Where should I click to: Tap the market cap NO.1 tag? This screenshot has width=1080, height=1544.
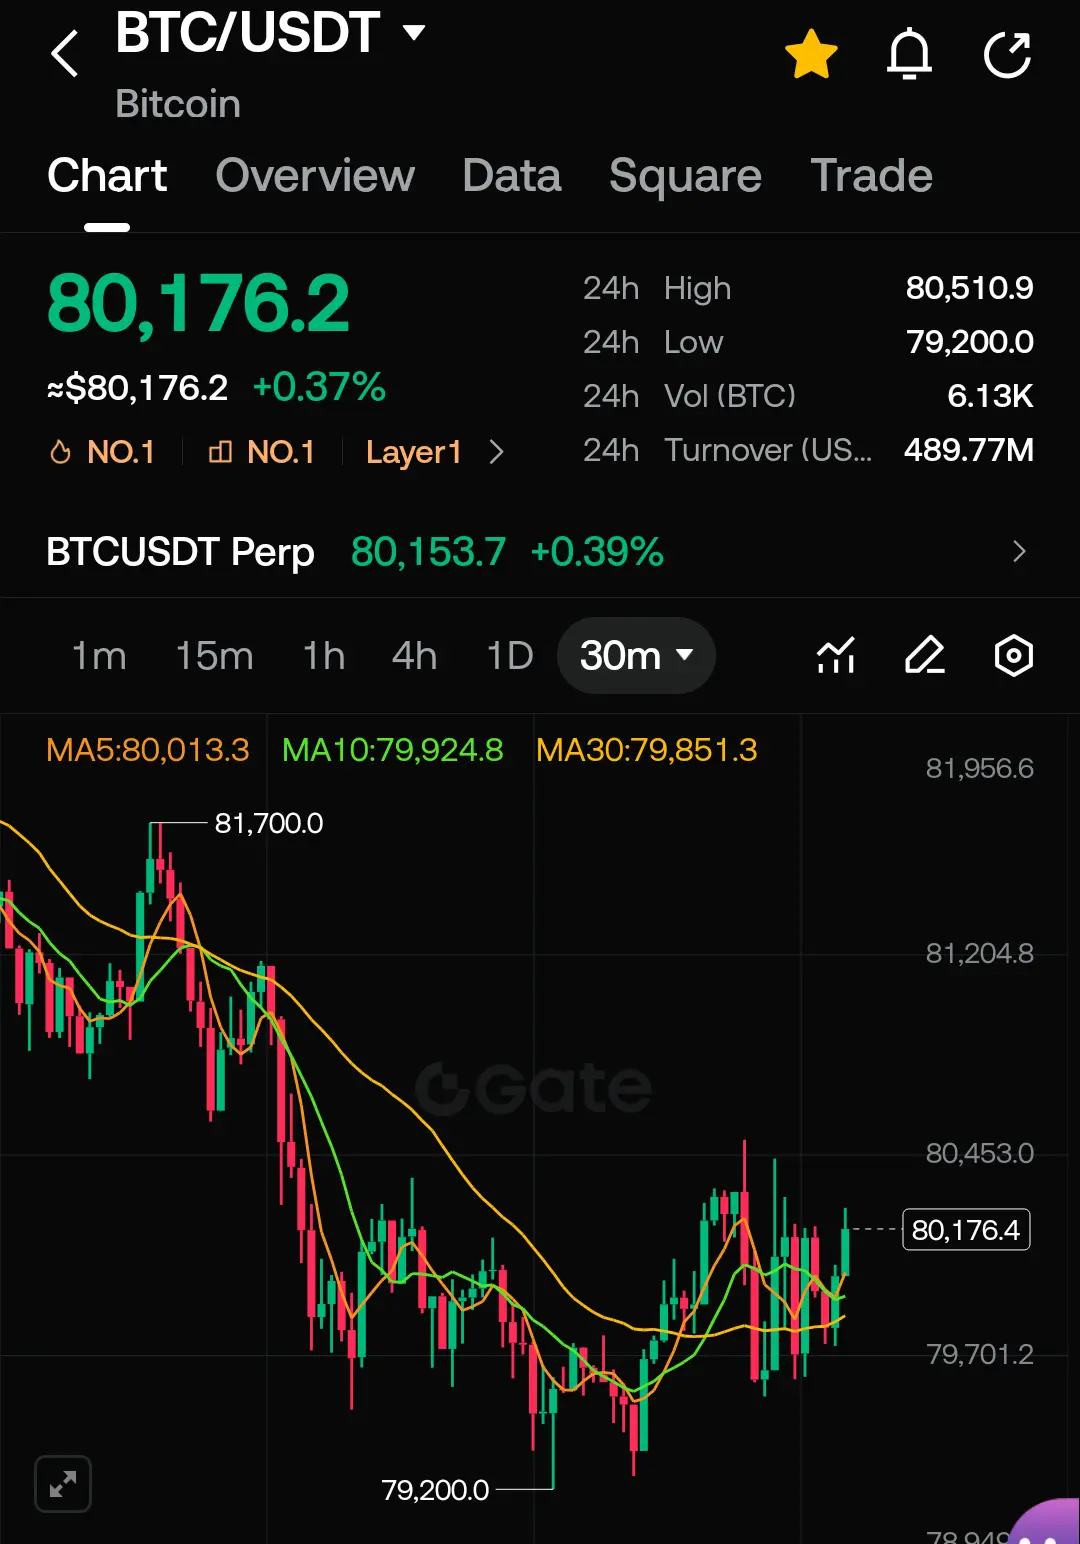click(261, 452)
